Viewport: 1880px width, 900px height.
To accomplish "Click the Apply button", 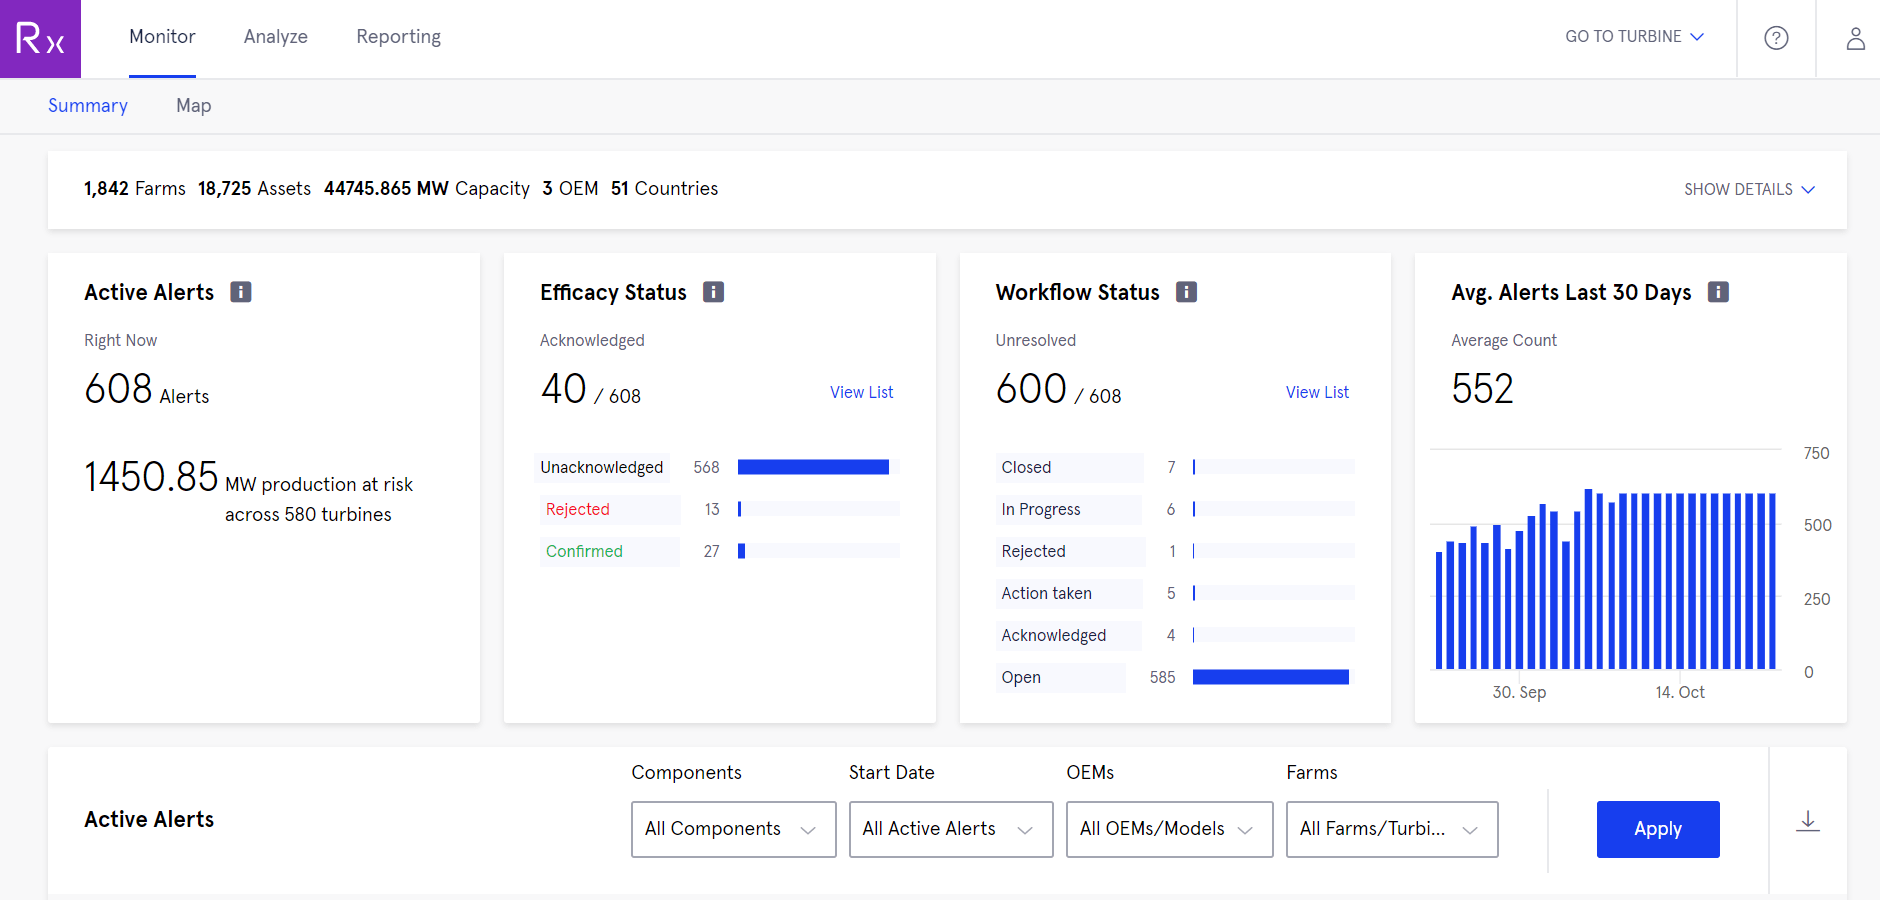I will (1658, 829).
